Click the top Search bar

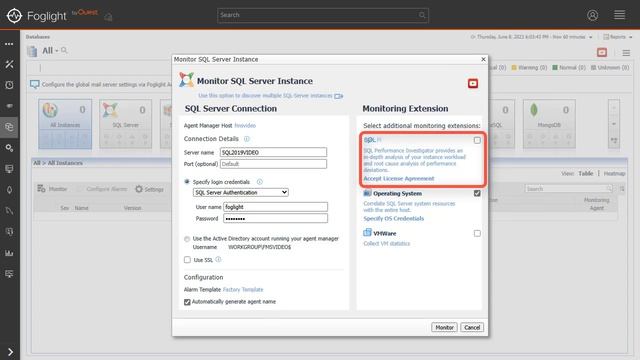pos(322,16)
